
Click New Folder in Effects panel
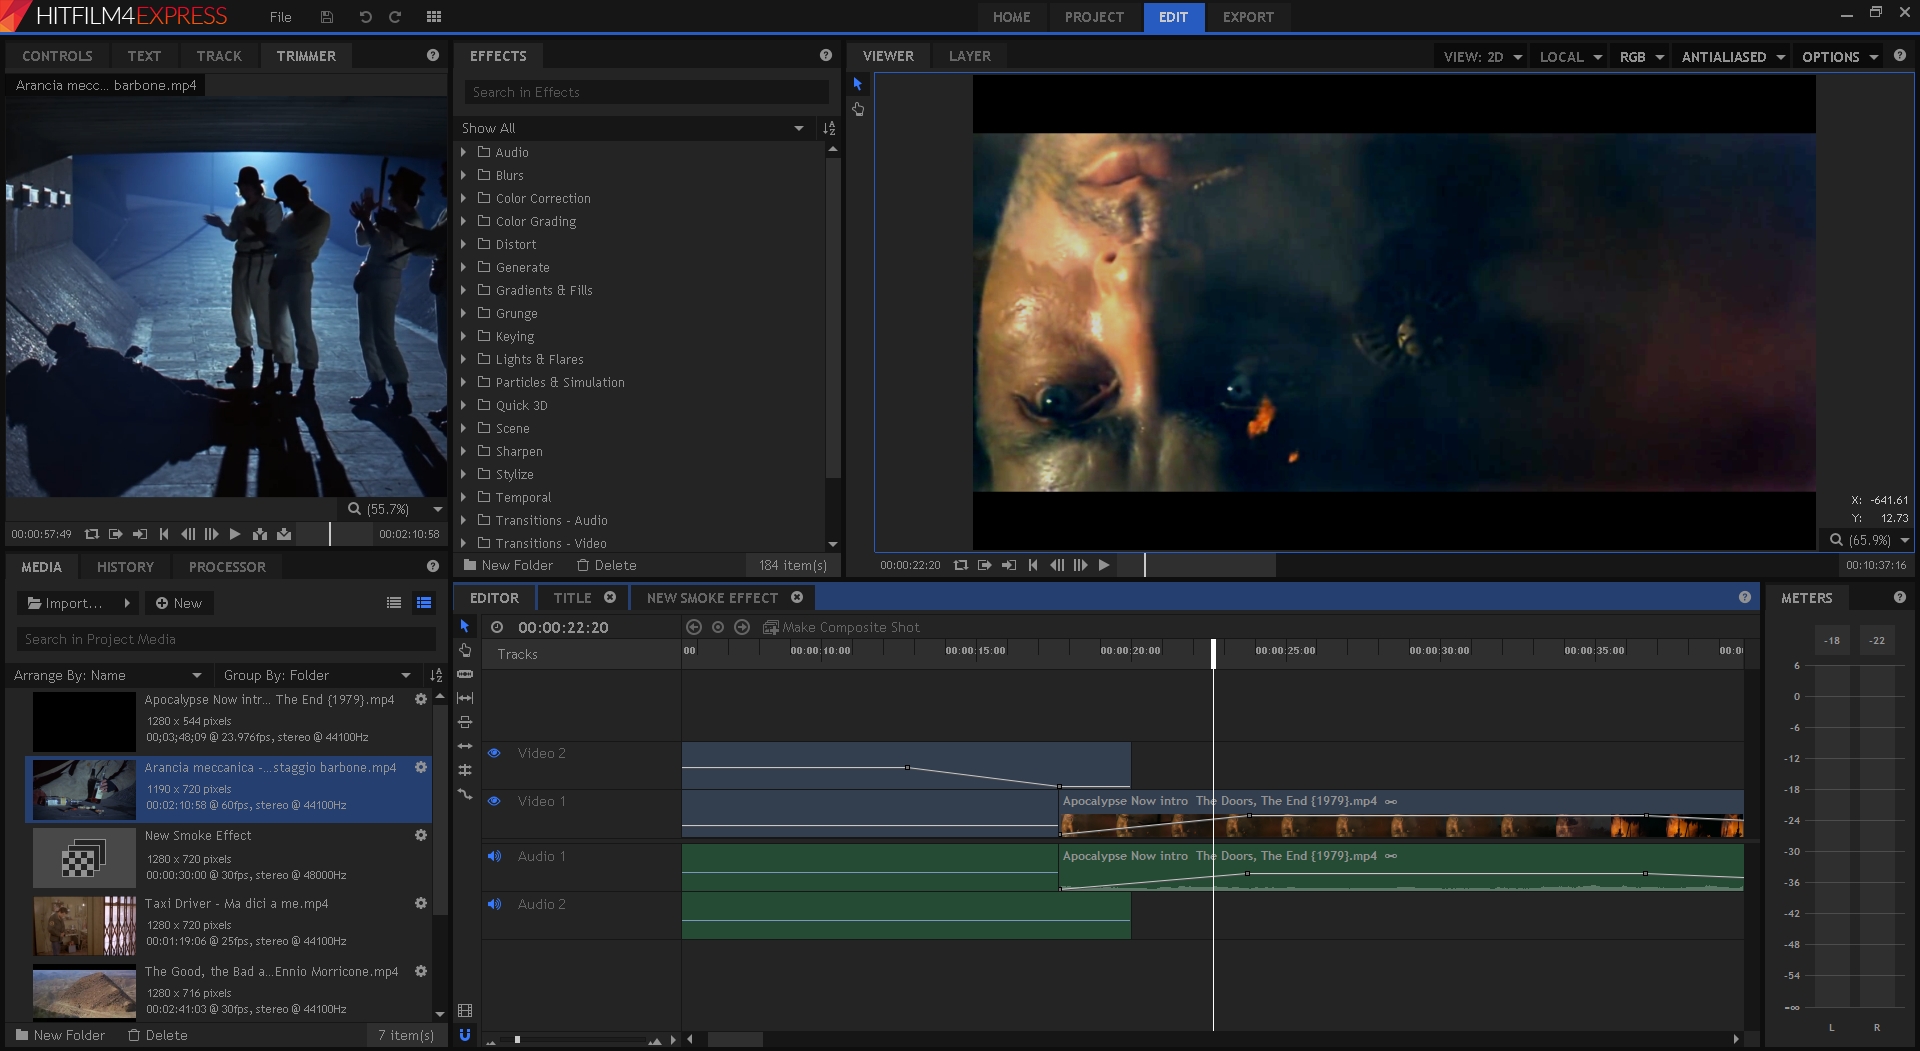[508, 565]
